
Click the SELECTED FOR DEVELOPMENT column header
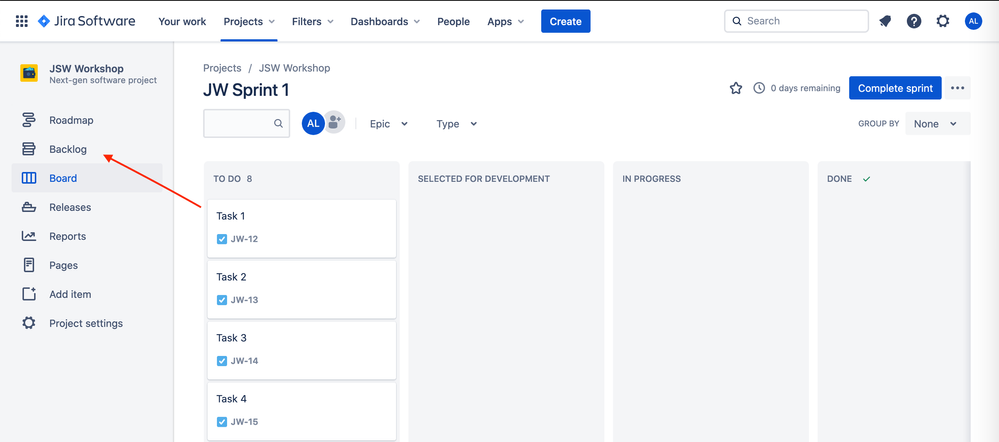pyautogui.click(x=484, y=179)
